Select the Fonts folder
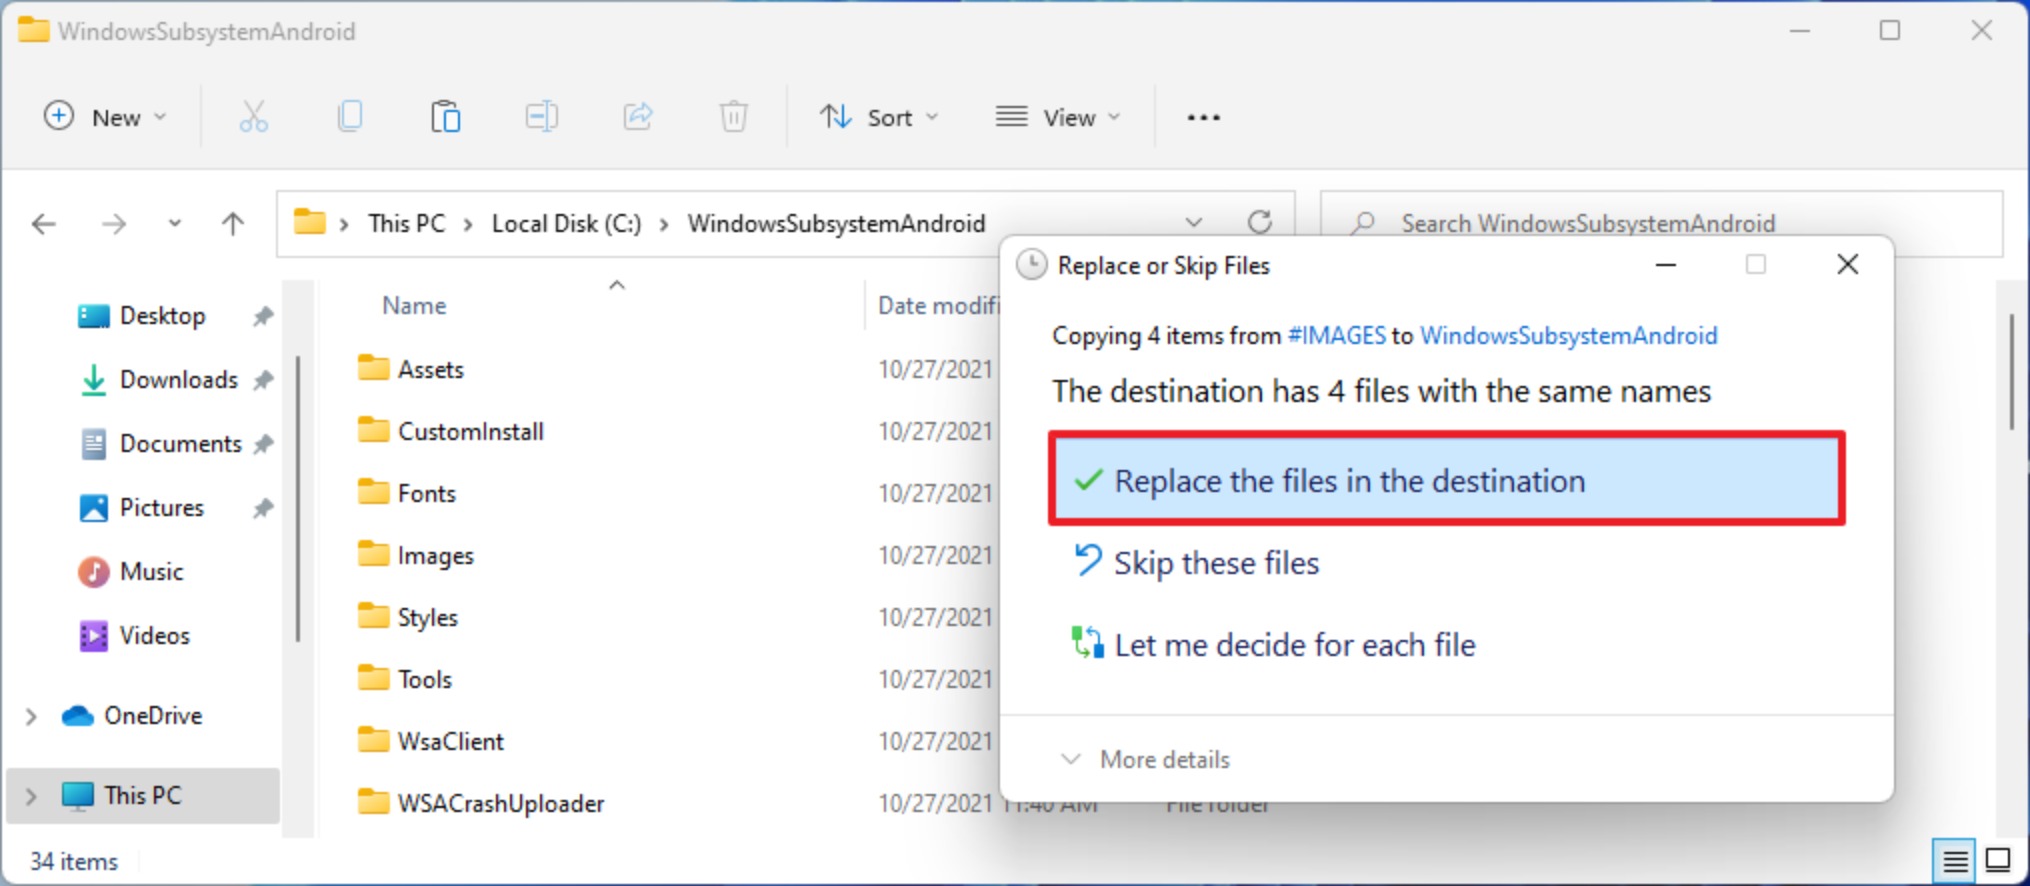This screenshot has width=2030, height=886. [407, 494]
